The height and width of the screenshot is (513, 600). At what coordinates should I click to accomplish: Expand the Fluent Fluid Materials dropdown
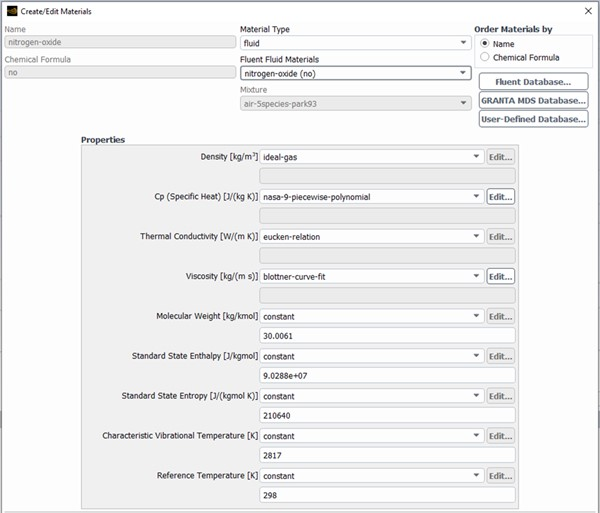[354, 73]
